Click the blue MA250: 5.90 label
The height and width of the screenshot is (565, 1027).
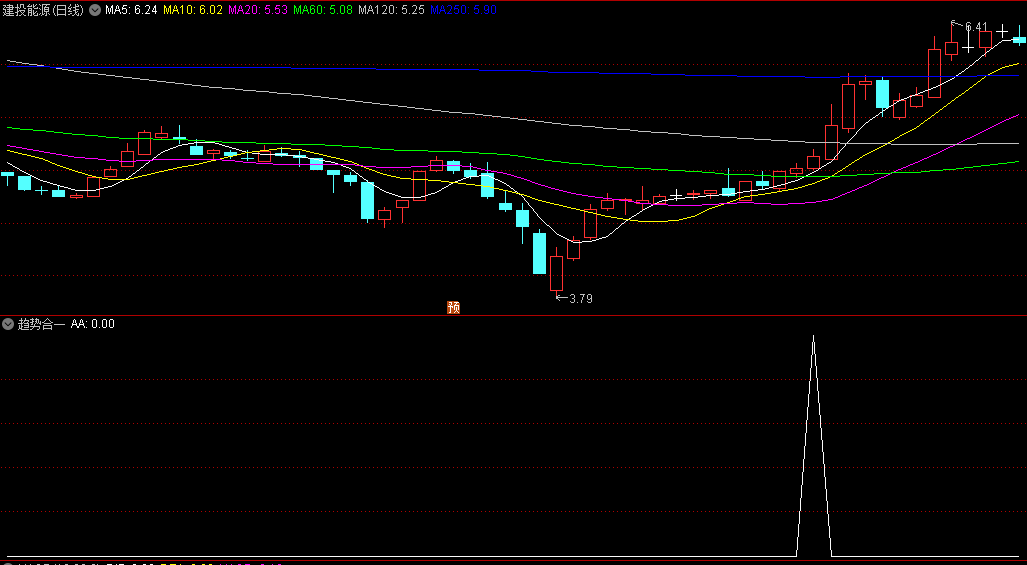(464, 10)
